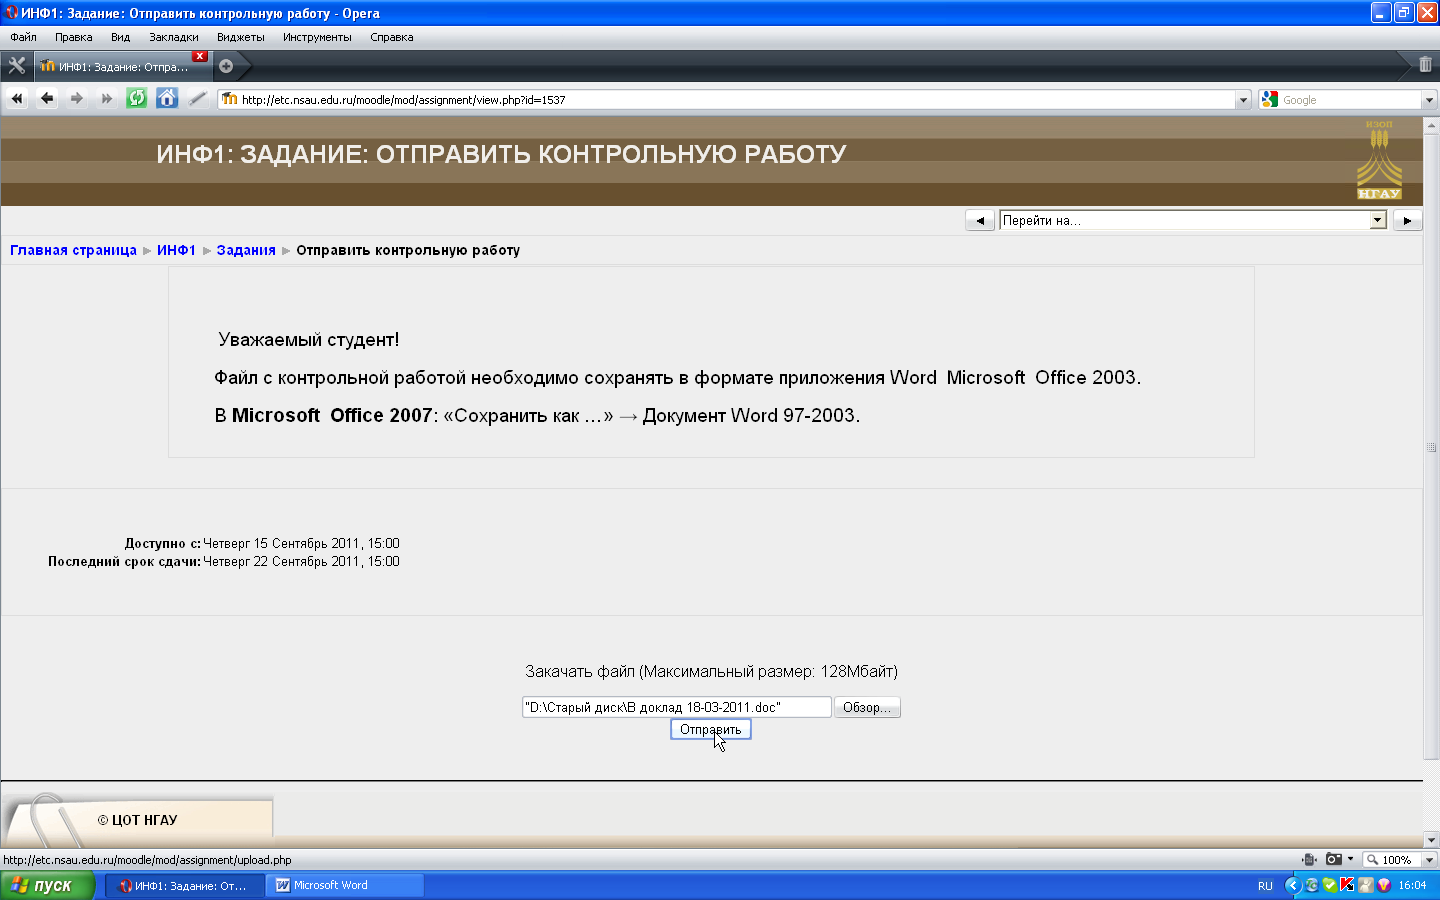Click the RU language indicator
This screenshot has width=1440, height=900.
(x=1265, y=886)
